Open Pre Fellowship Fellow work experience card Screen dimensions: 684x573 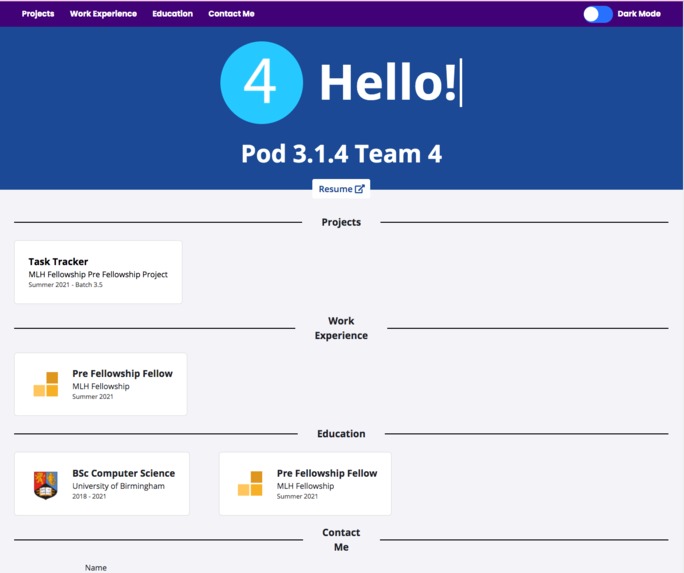[x=101, y=384]
